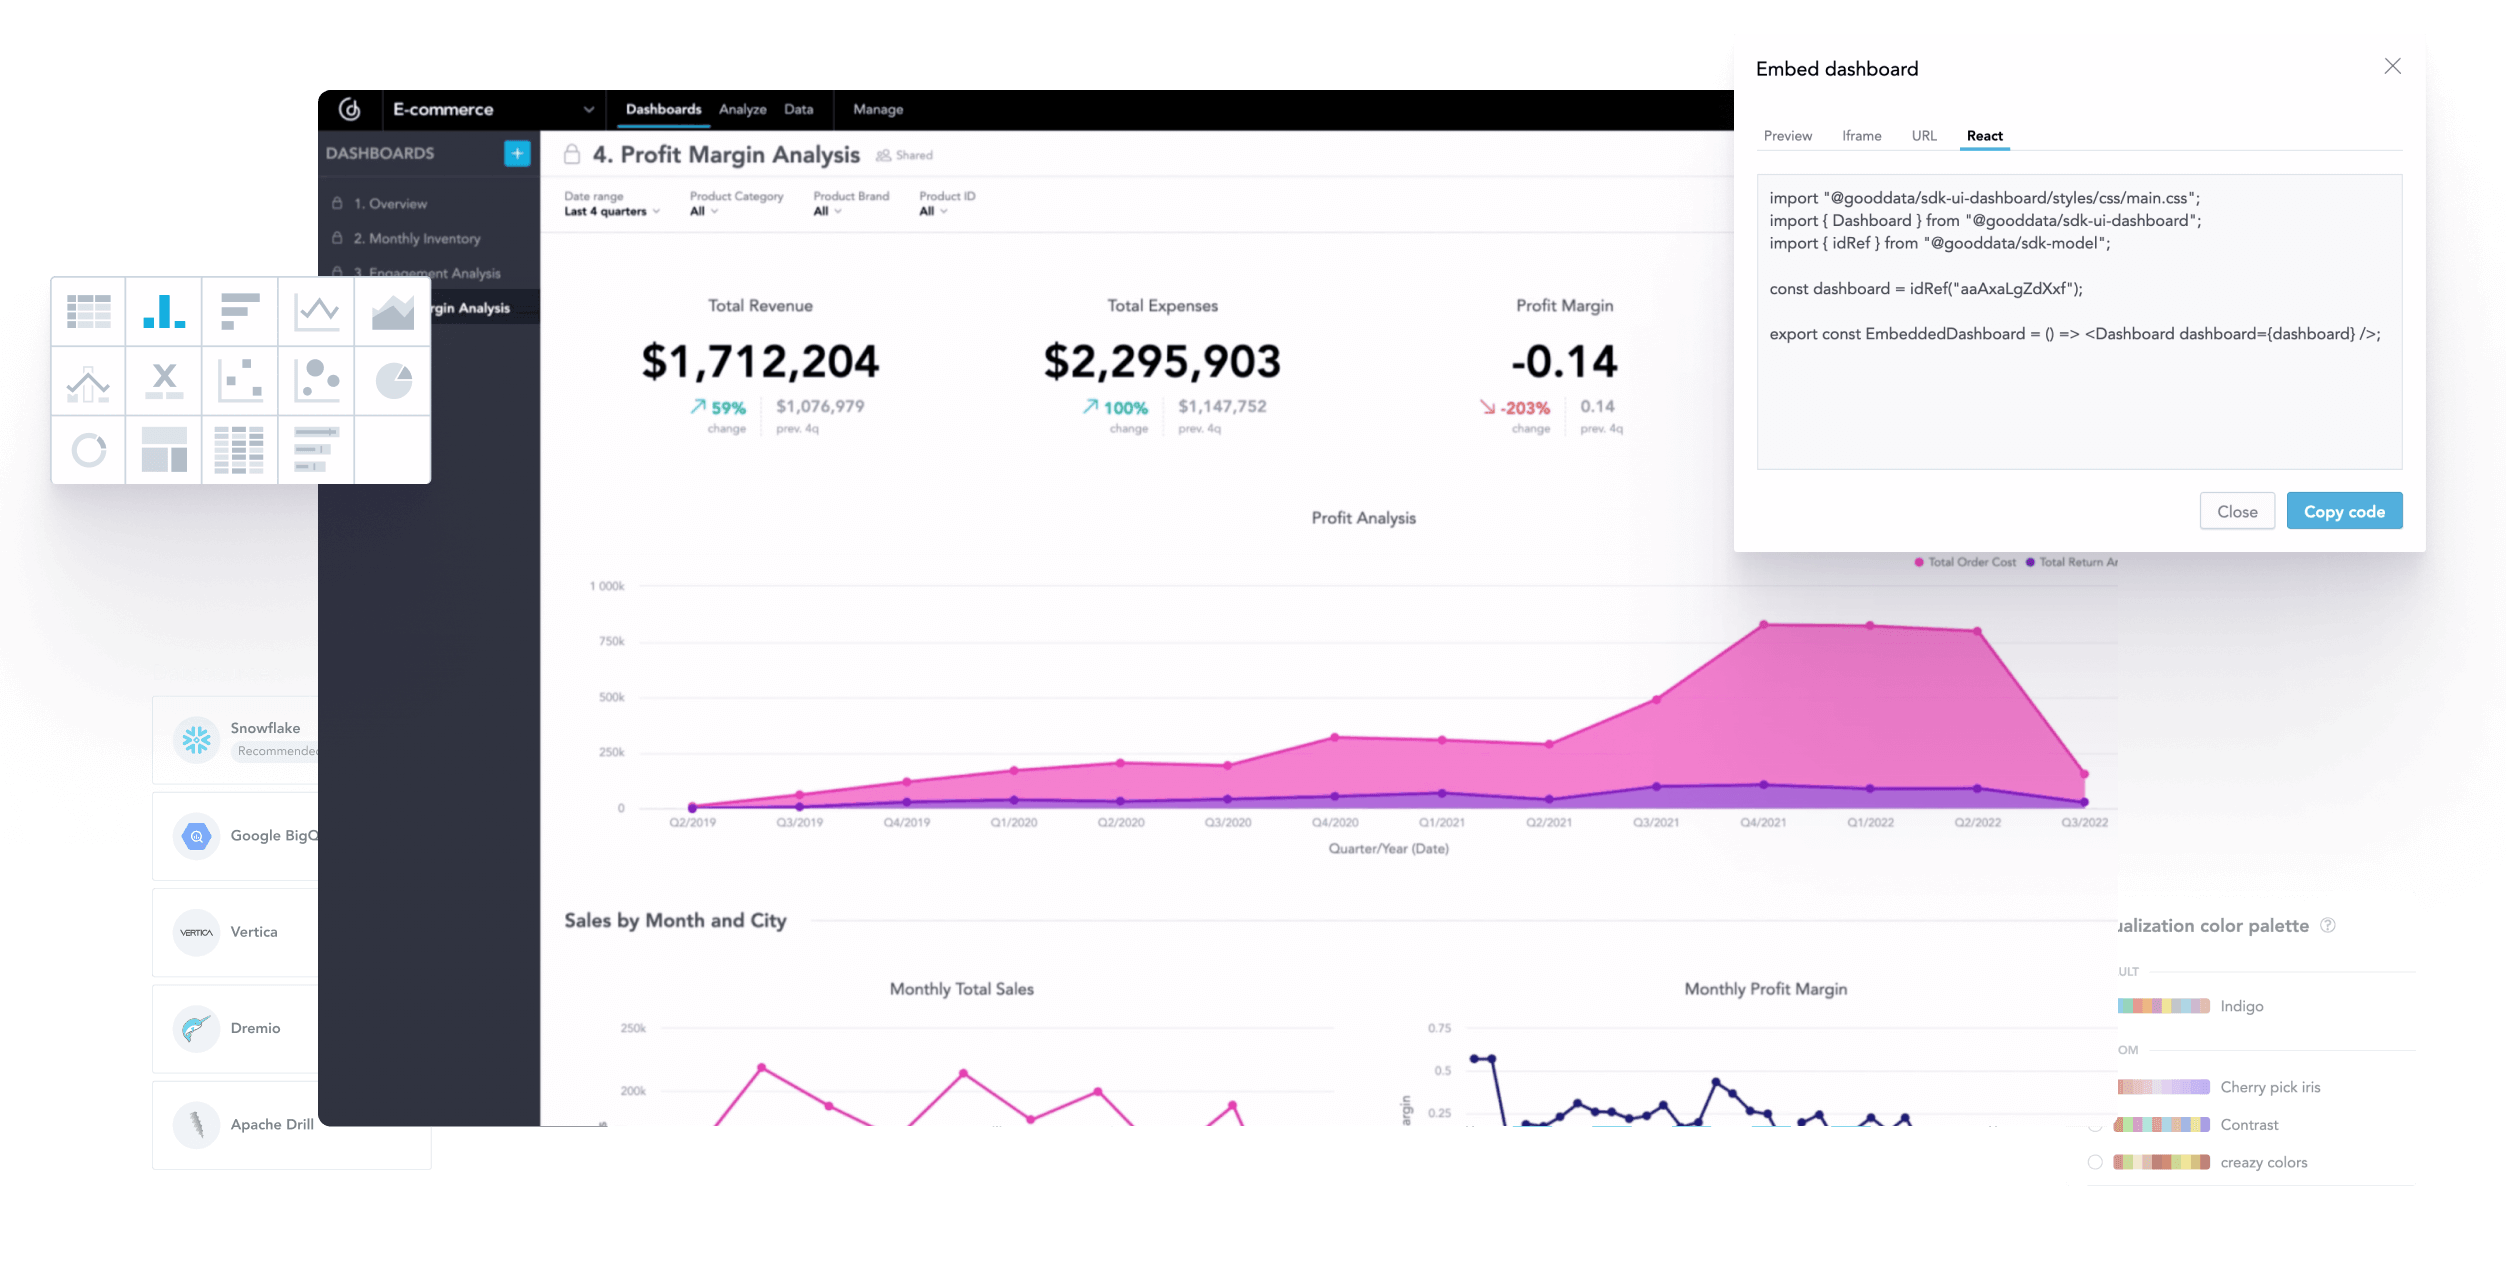
Task: Pick the bubble chart visualization icon
Action: (x=316, y=380)
